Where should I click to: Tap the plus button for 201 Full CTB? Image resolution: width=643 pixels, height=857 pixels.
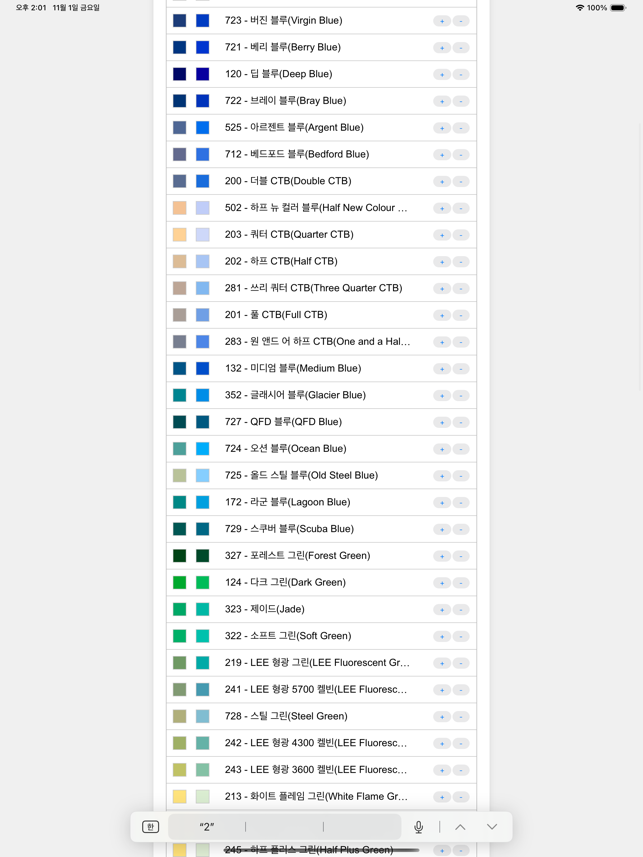(x=442, y=315)
